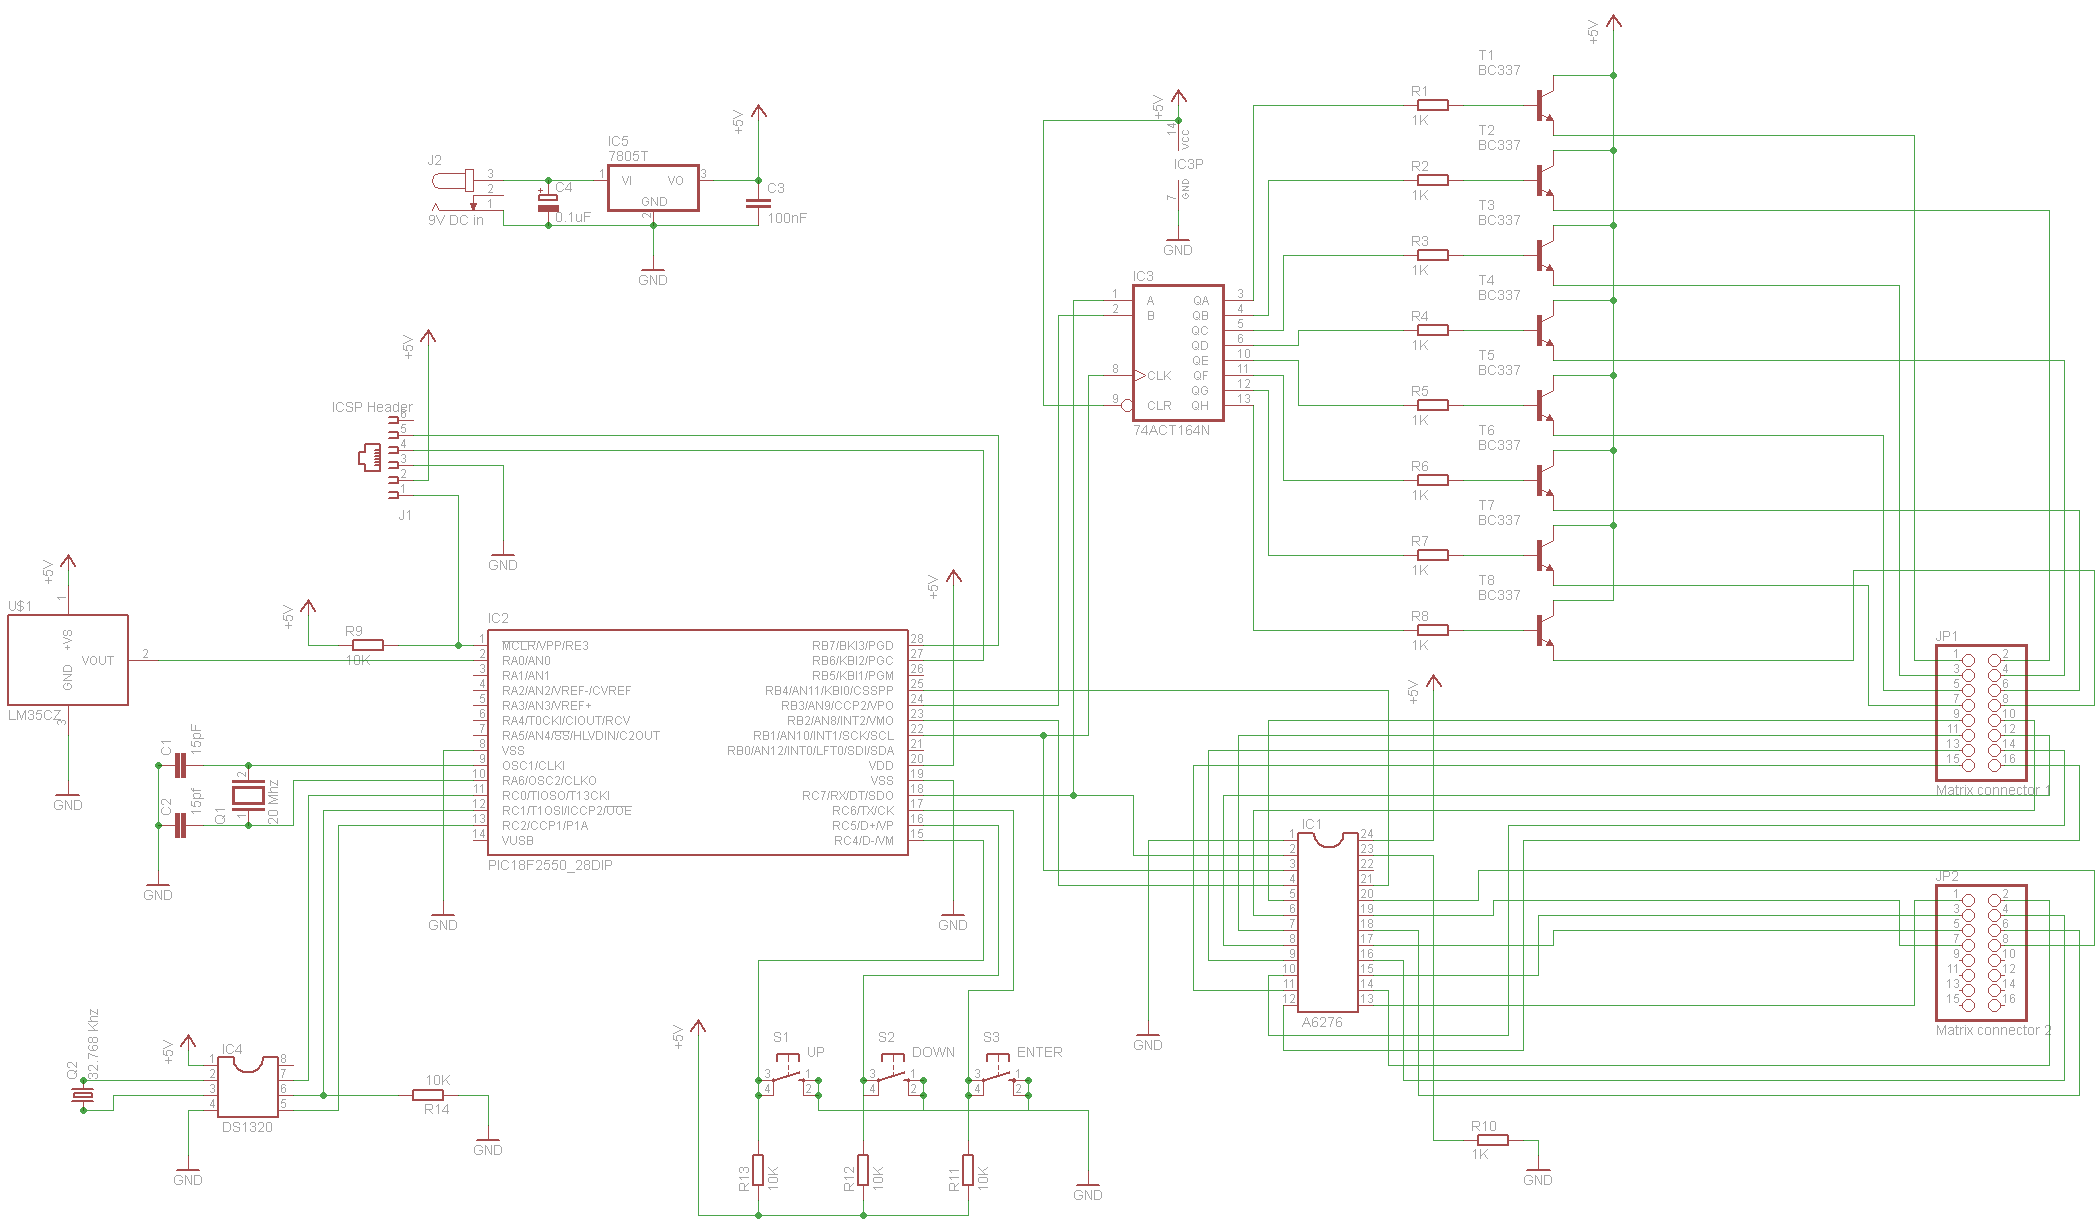Click the "RA0/AN0" pin label

(x=526, y=660)
